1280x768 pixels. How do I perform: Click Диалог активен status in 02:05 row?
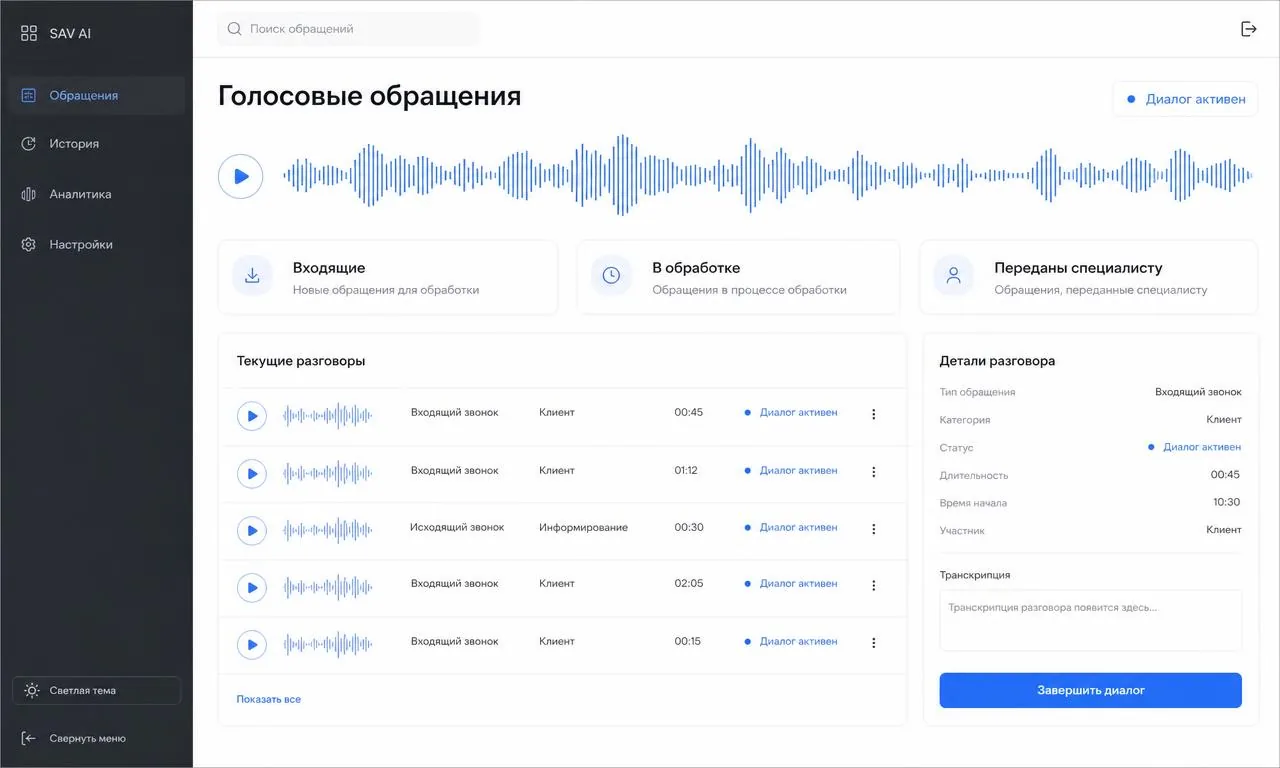point(791,583)
